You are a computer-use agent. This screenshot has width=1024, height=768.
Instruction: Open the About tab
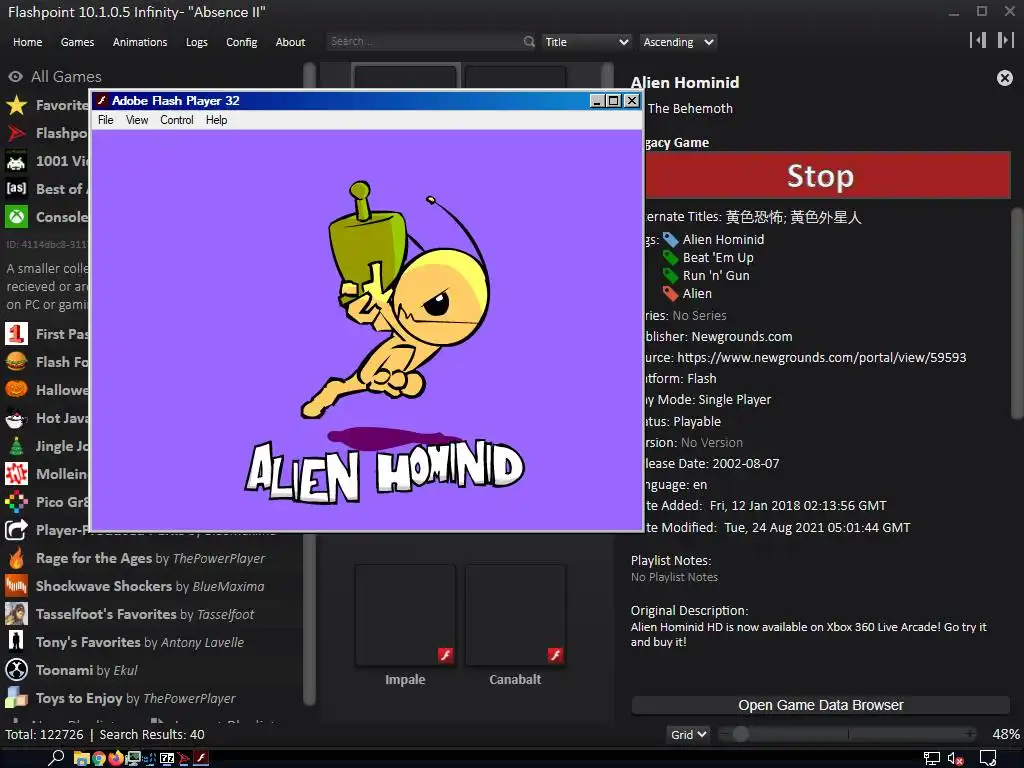(290, 42)
